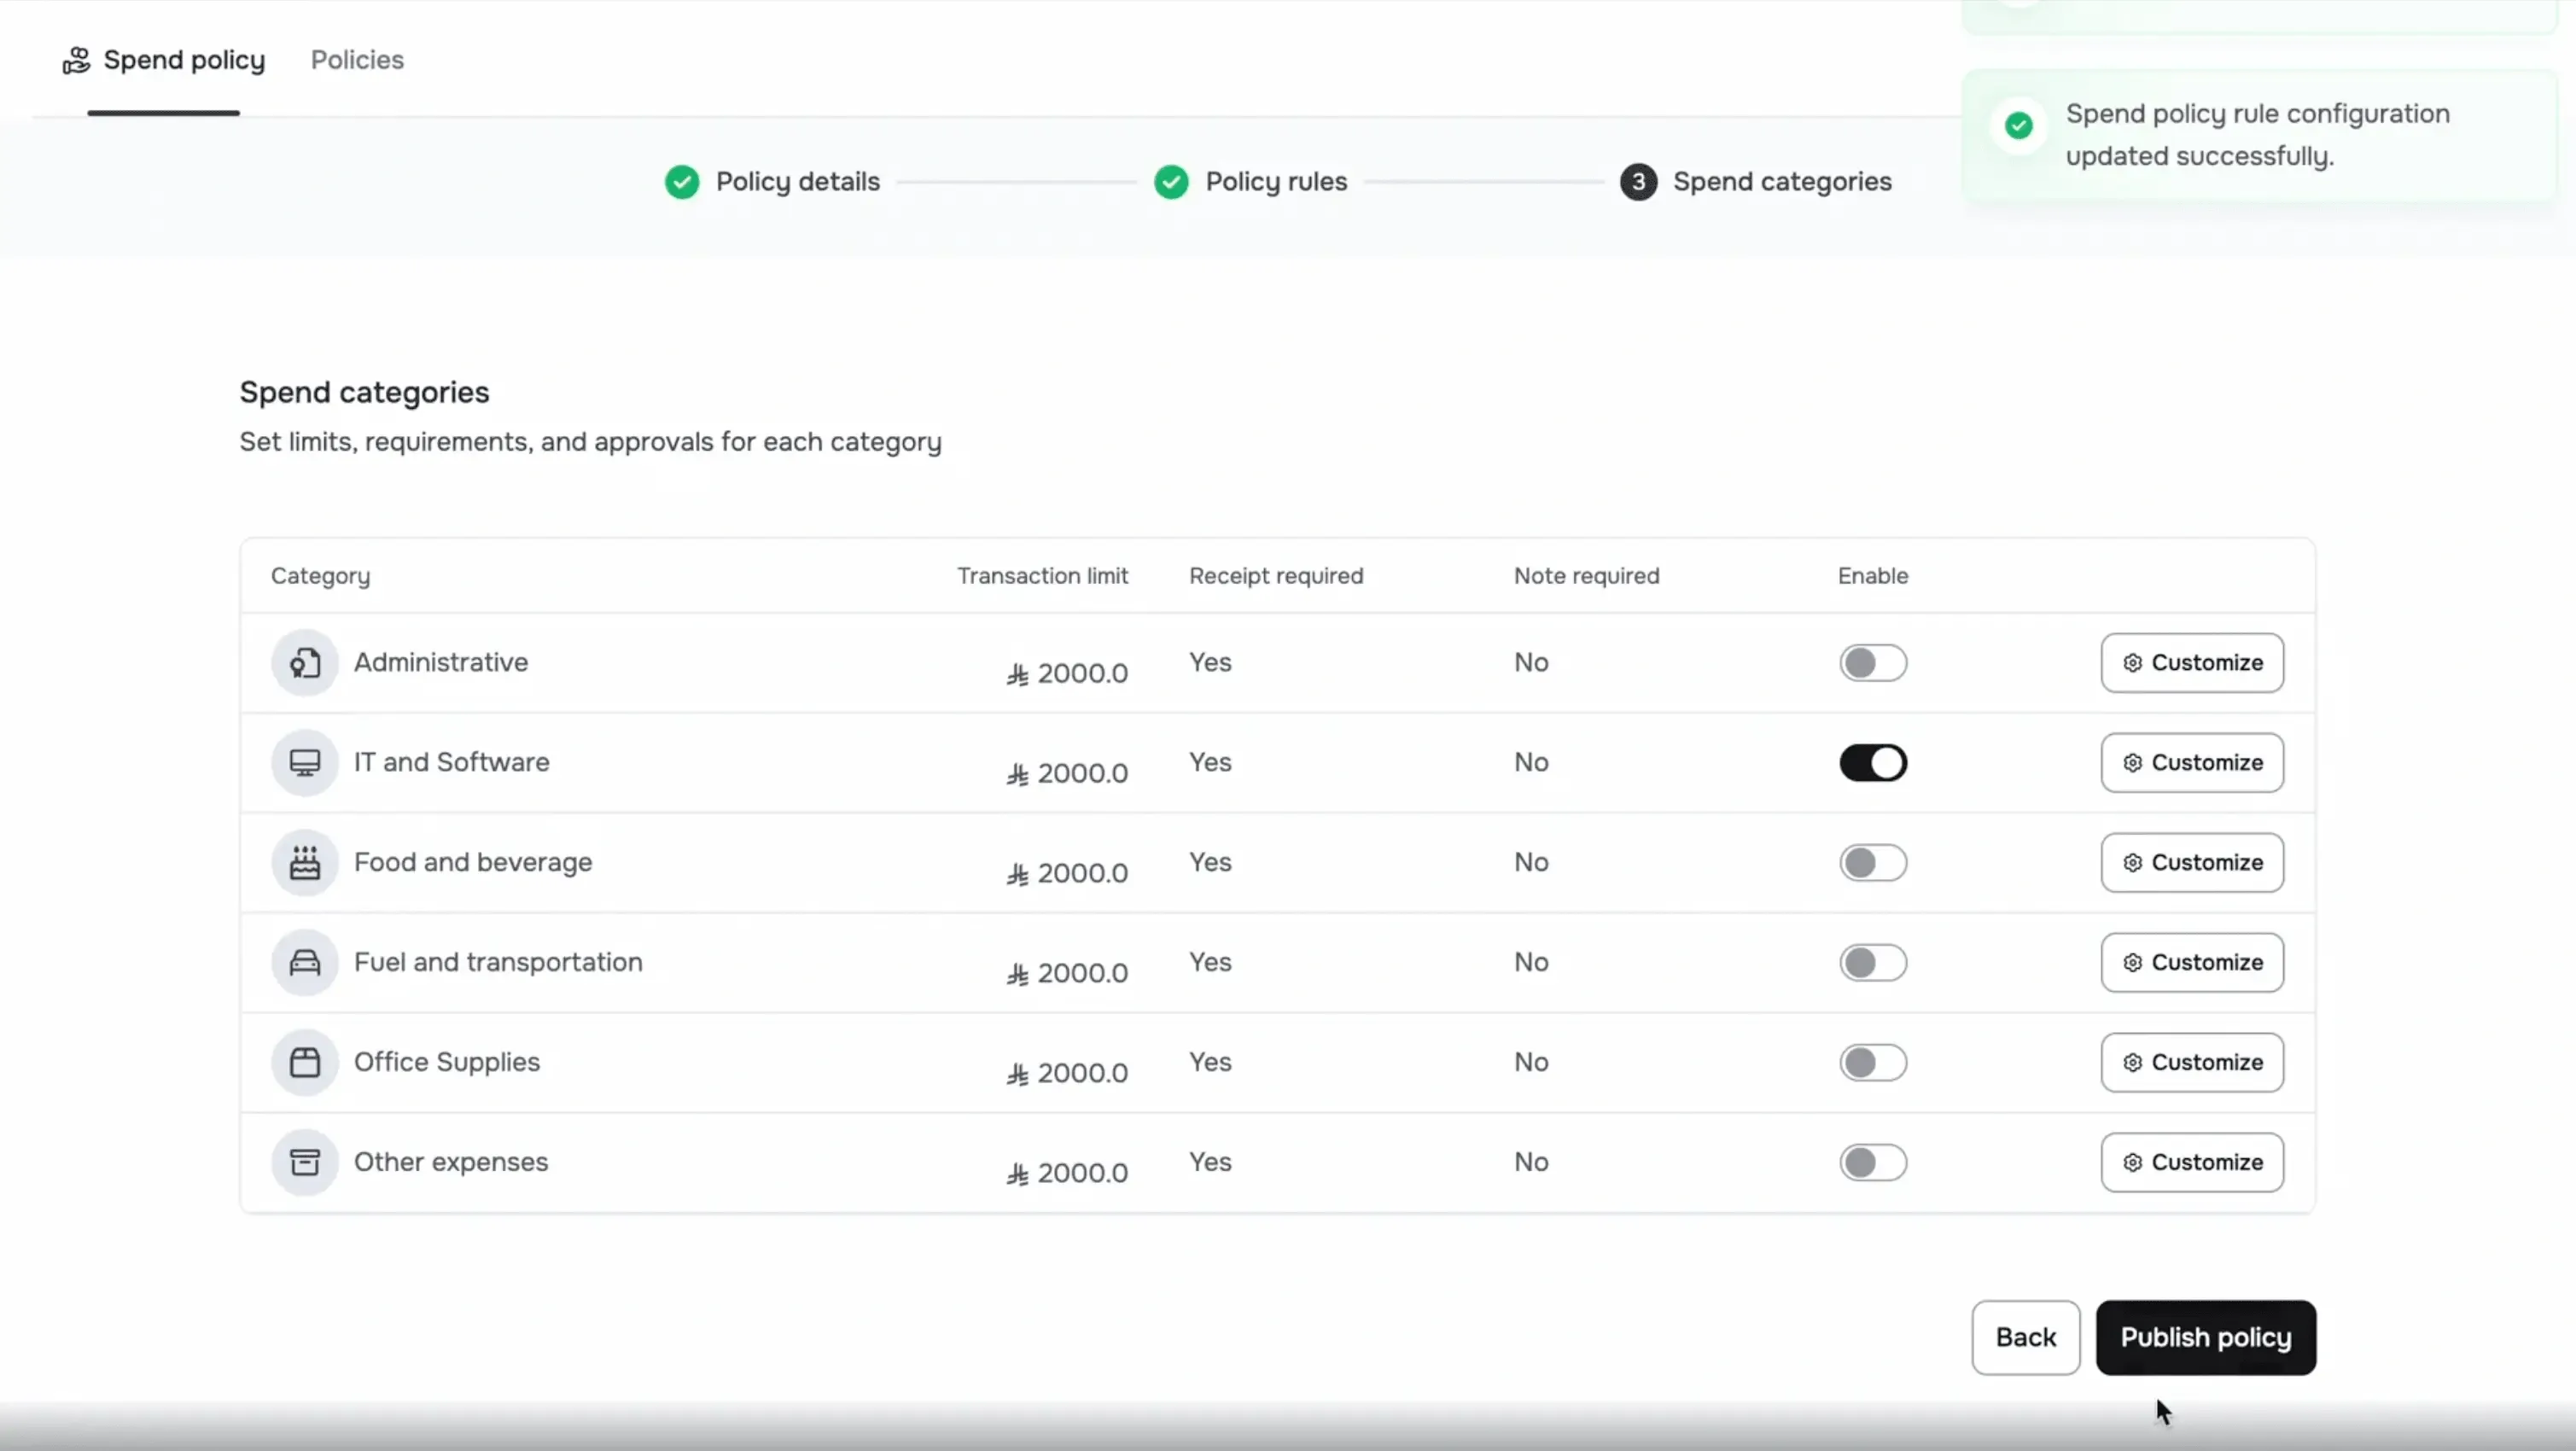Image resolution: width=2576 pixels, height=1451 pixels.
Task: Enable the Other expenses category toggle
Action: [1872, 1161]
